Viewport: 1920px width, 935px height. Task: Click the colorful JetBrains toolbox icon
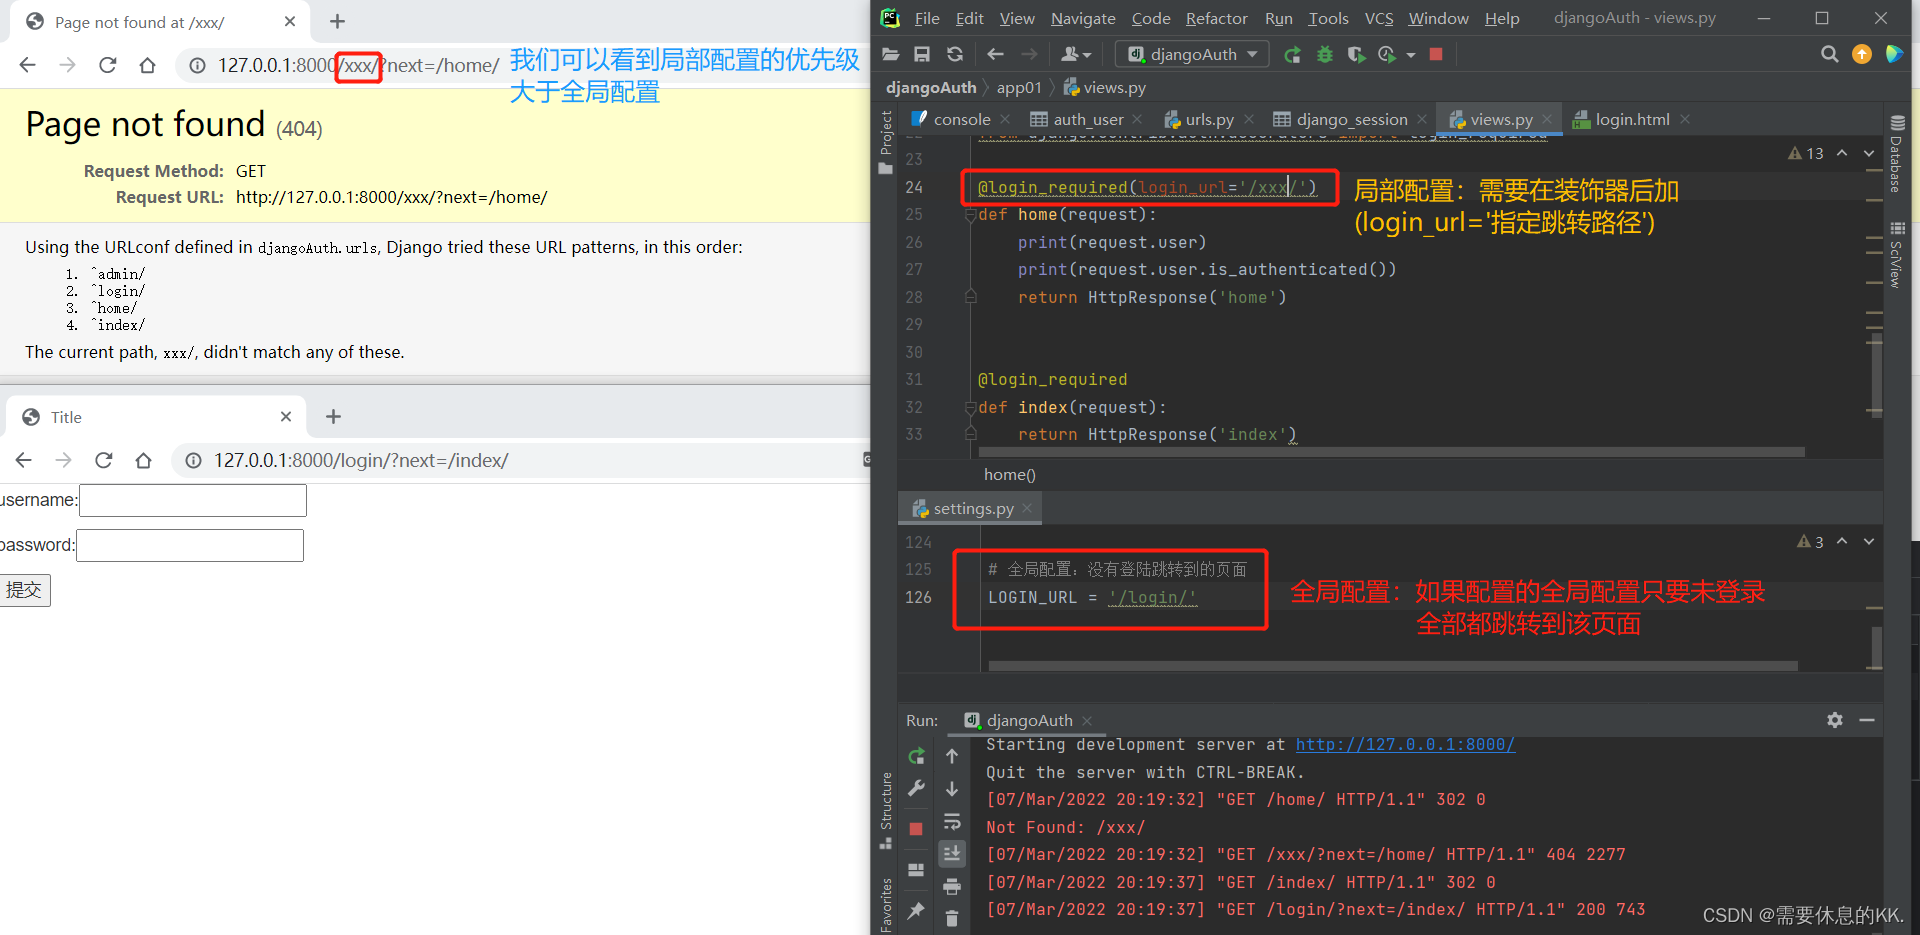[1894, 54]
